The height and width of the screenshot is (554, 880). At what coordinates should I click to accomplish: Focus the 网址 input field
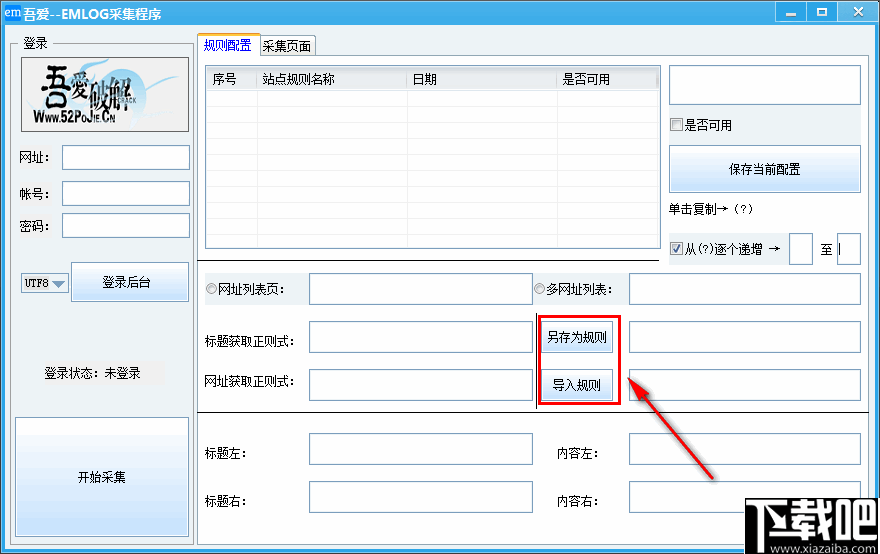pyautogui.click(x=126, y=158)
